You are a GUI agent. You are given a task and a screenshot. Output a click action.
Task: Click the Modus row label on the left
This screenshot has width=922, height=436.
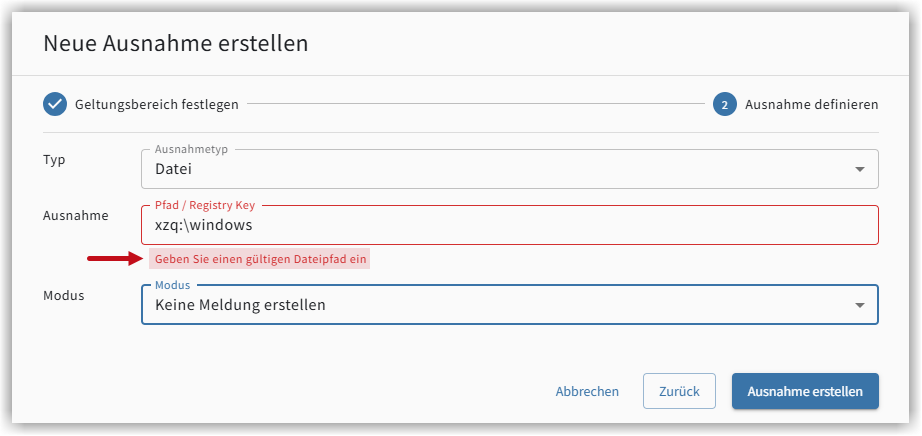click(64, 295)
